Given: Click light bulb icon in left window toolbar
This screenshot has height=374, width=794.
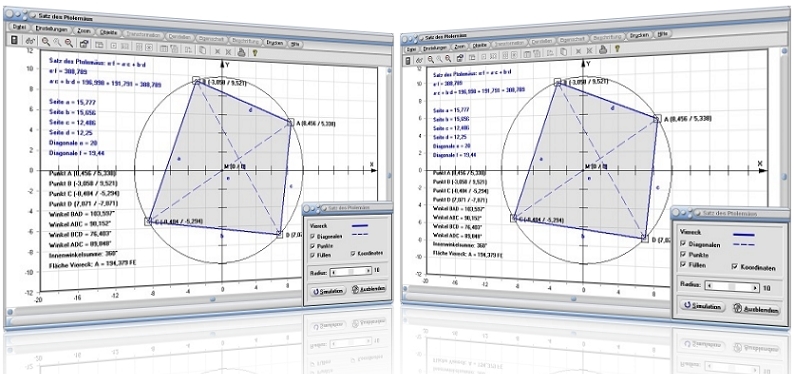Looking at the screenshot, I should (x=255, y=53).
